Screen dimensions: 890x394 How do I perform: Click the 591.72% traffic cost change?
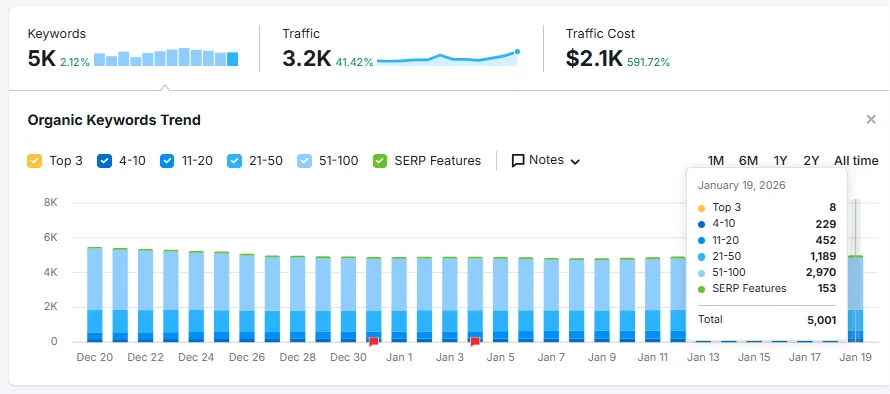click(648, 62)
